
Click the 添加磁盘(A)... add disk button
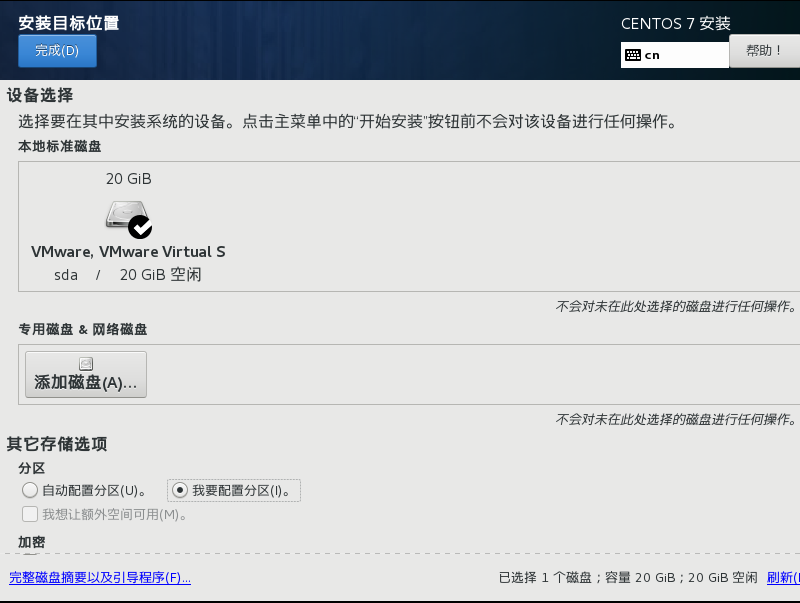(86, 374)
